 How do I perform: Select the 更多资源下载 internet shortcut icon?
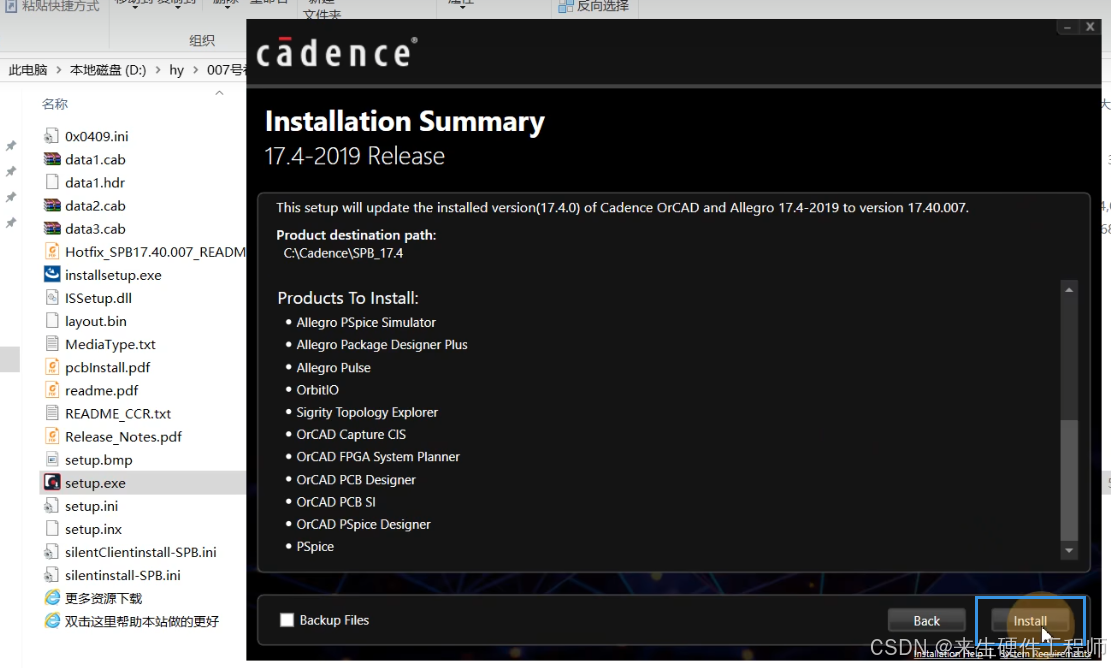pyautogui.click(x=52, y=598)
